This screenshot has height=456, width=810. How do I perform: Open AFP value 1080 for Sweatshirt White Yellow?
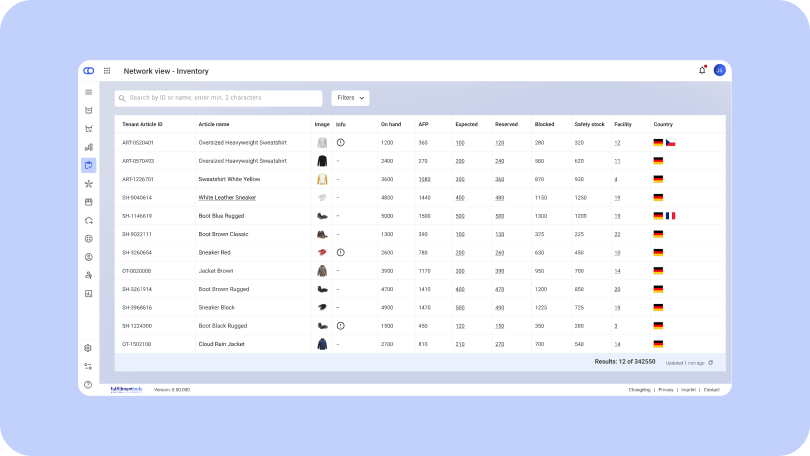424,180
